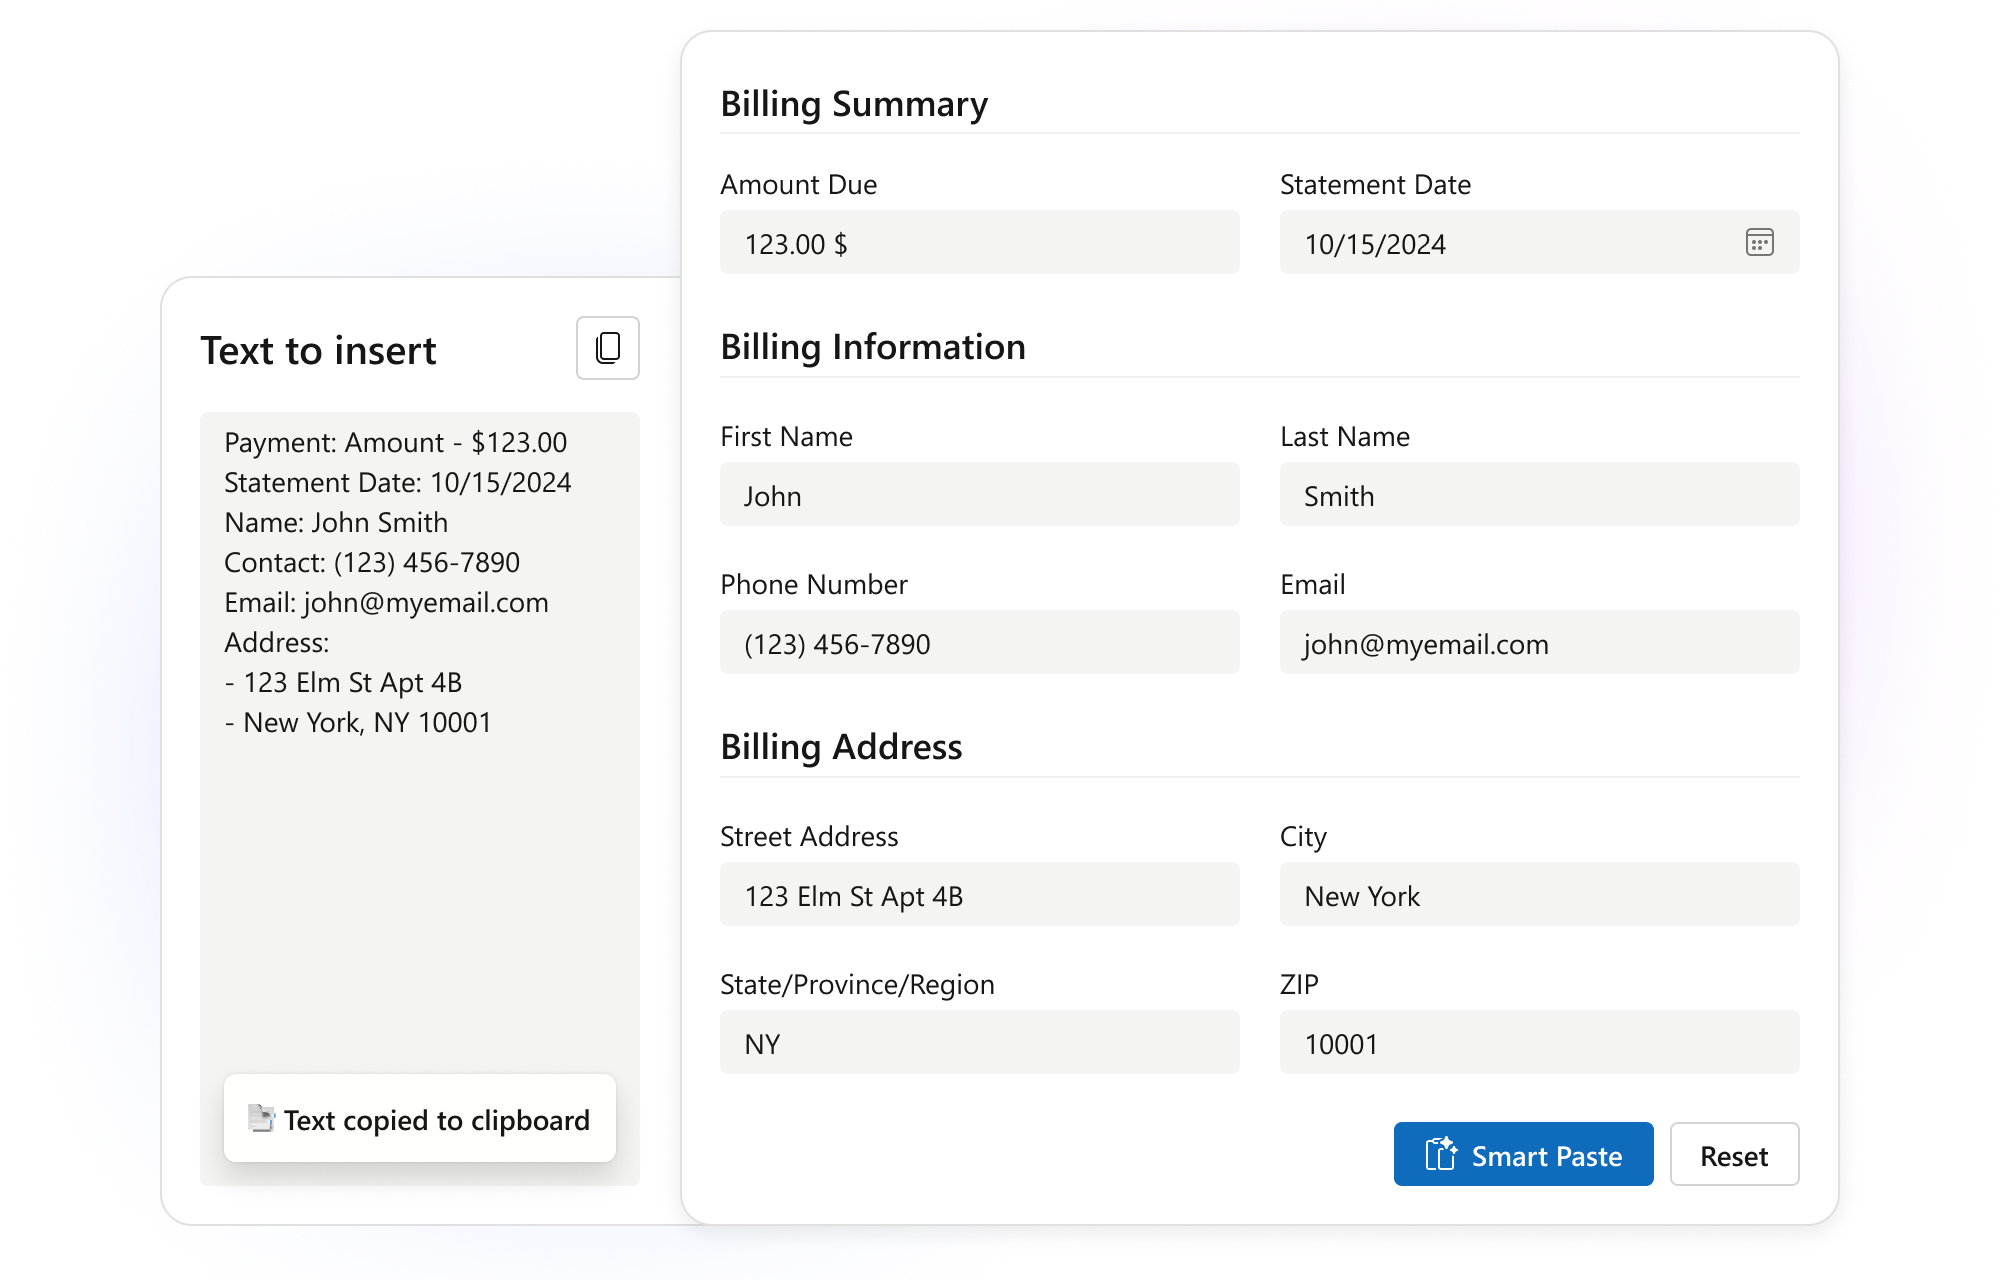This screenshot has height=1280, width=2000.
Task: Click the document icon in the clipboard toast
Action: [259, 1119]
